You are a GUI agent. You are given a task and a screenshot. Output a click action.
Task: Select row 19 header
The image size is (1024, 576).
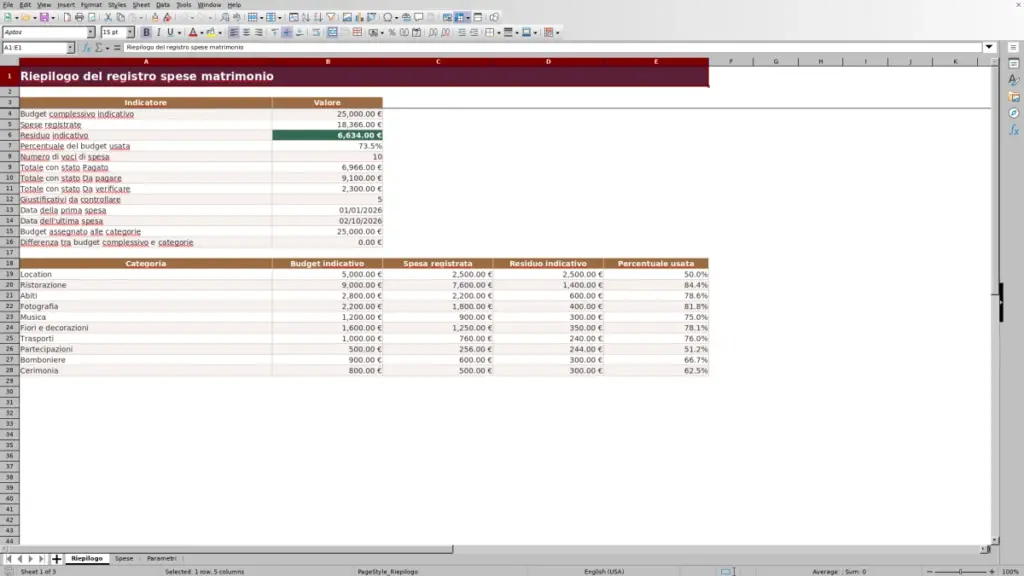(9, 274)
